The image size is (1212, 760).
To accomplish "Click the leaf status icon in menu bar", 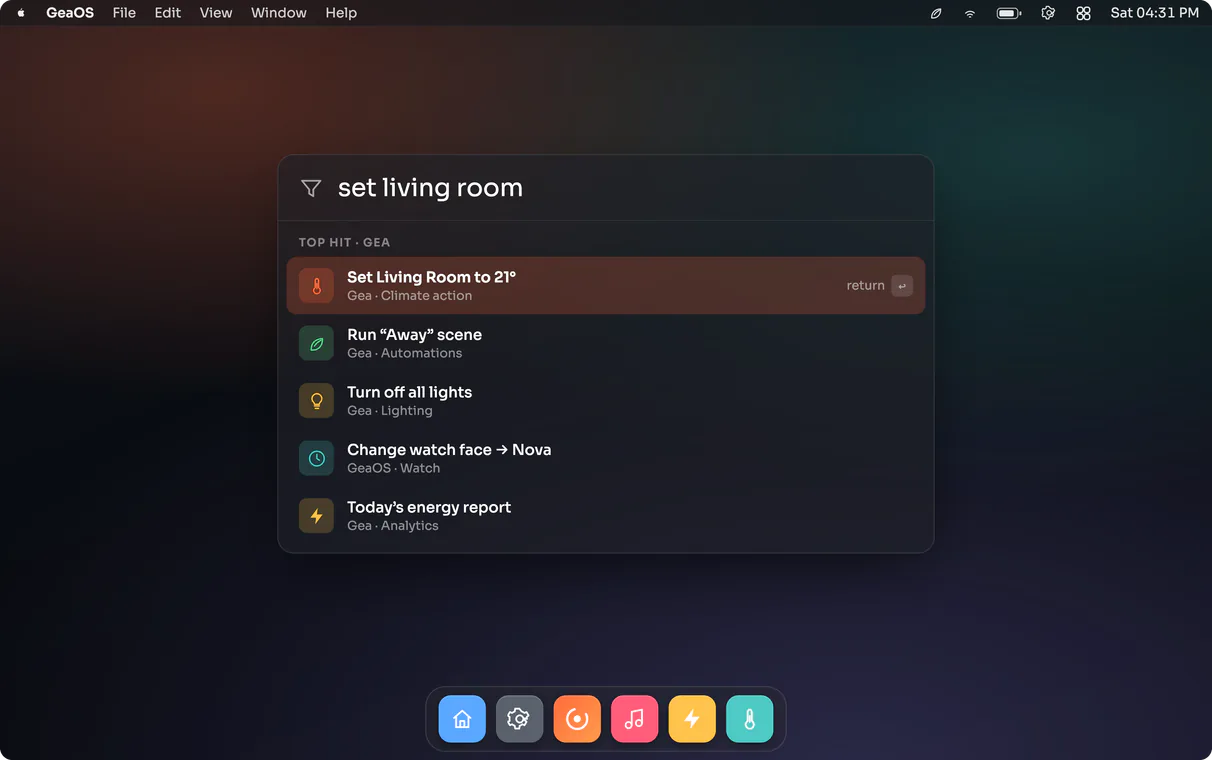I will 936,13.
